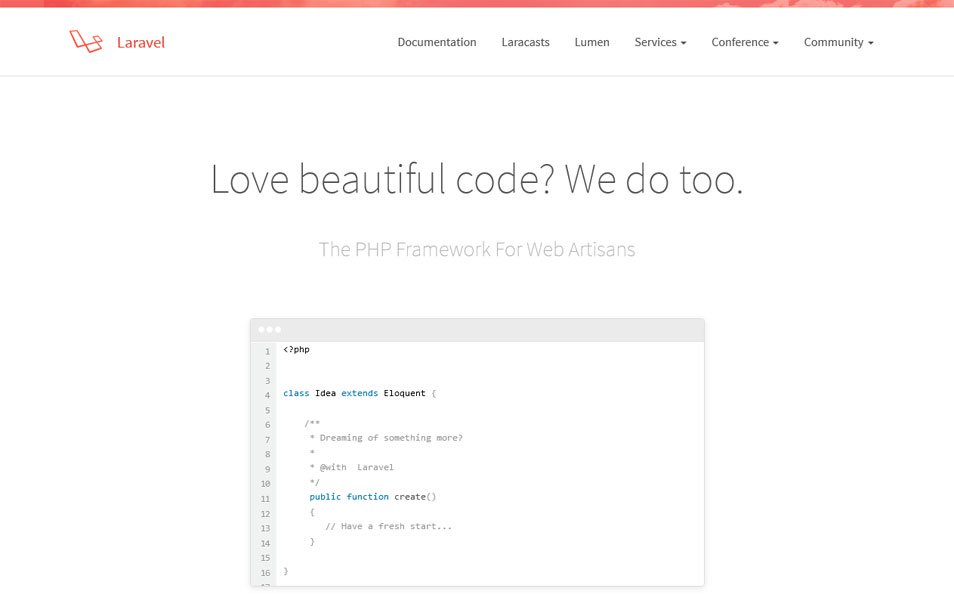954x600 pixels.
Task: Select the Lumen navigation item
Action: [x=592, y=42]
